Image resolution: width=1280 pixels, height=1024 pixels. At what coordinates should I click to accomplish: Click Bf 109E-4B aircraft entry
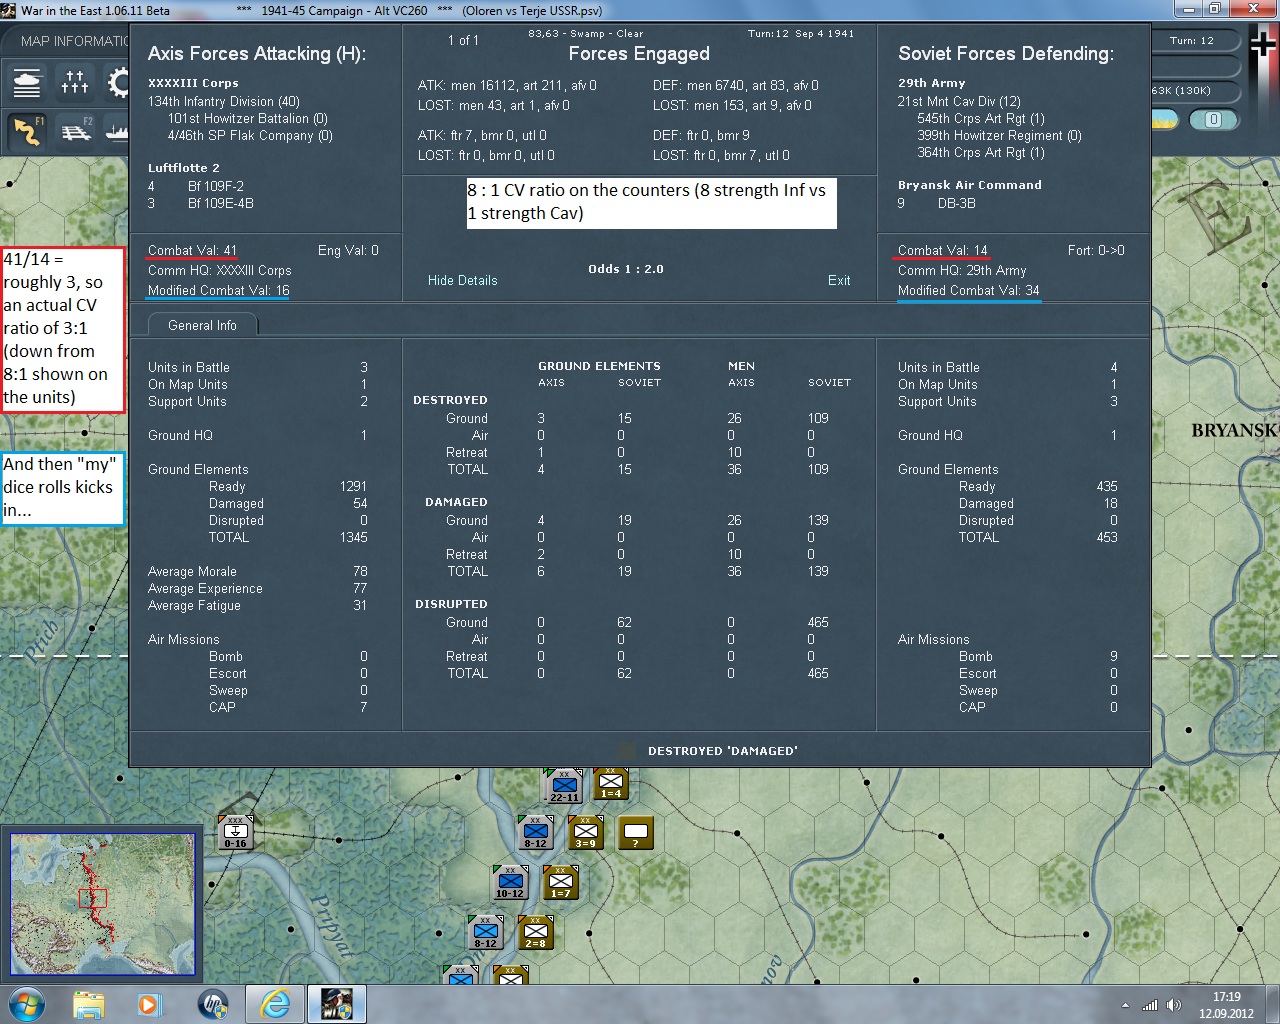[221, 204]
